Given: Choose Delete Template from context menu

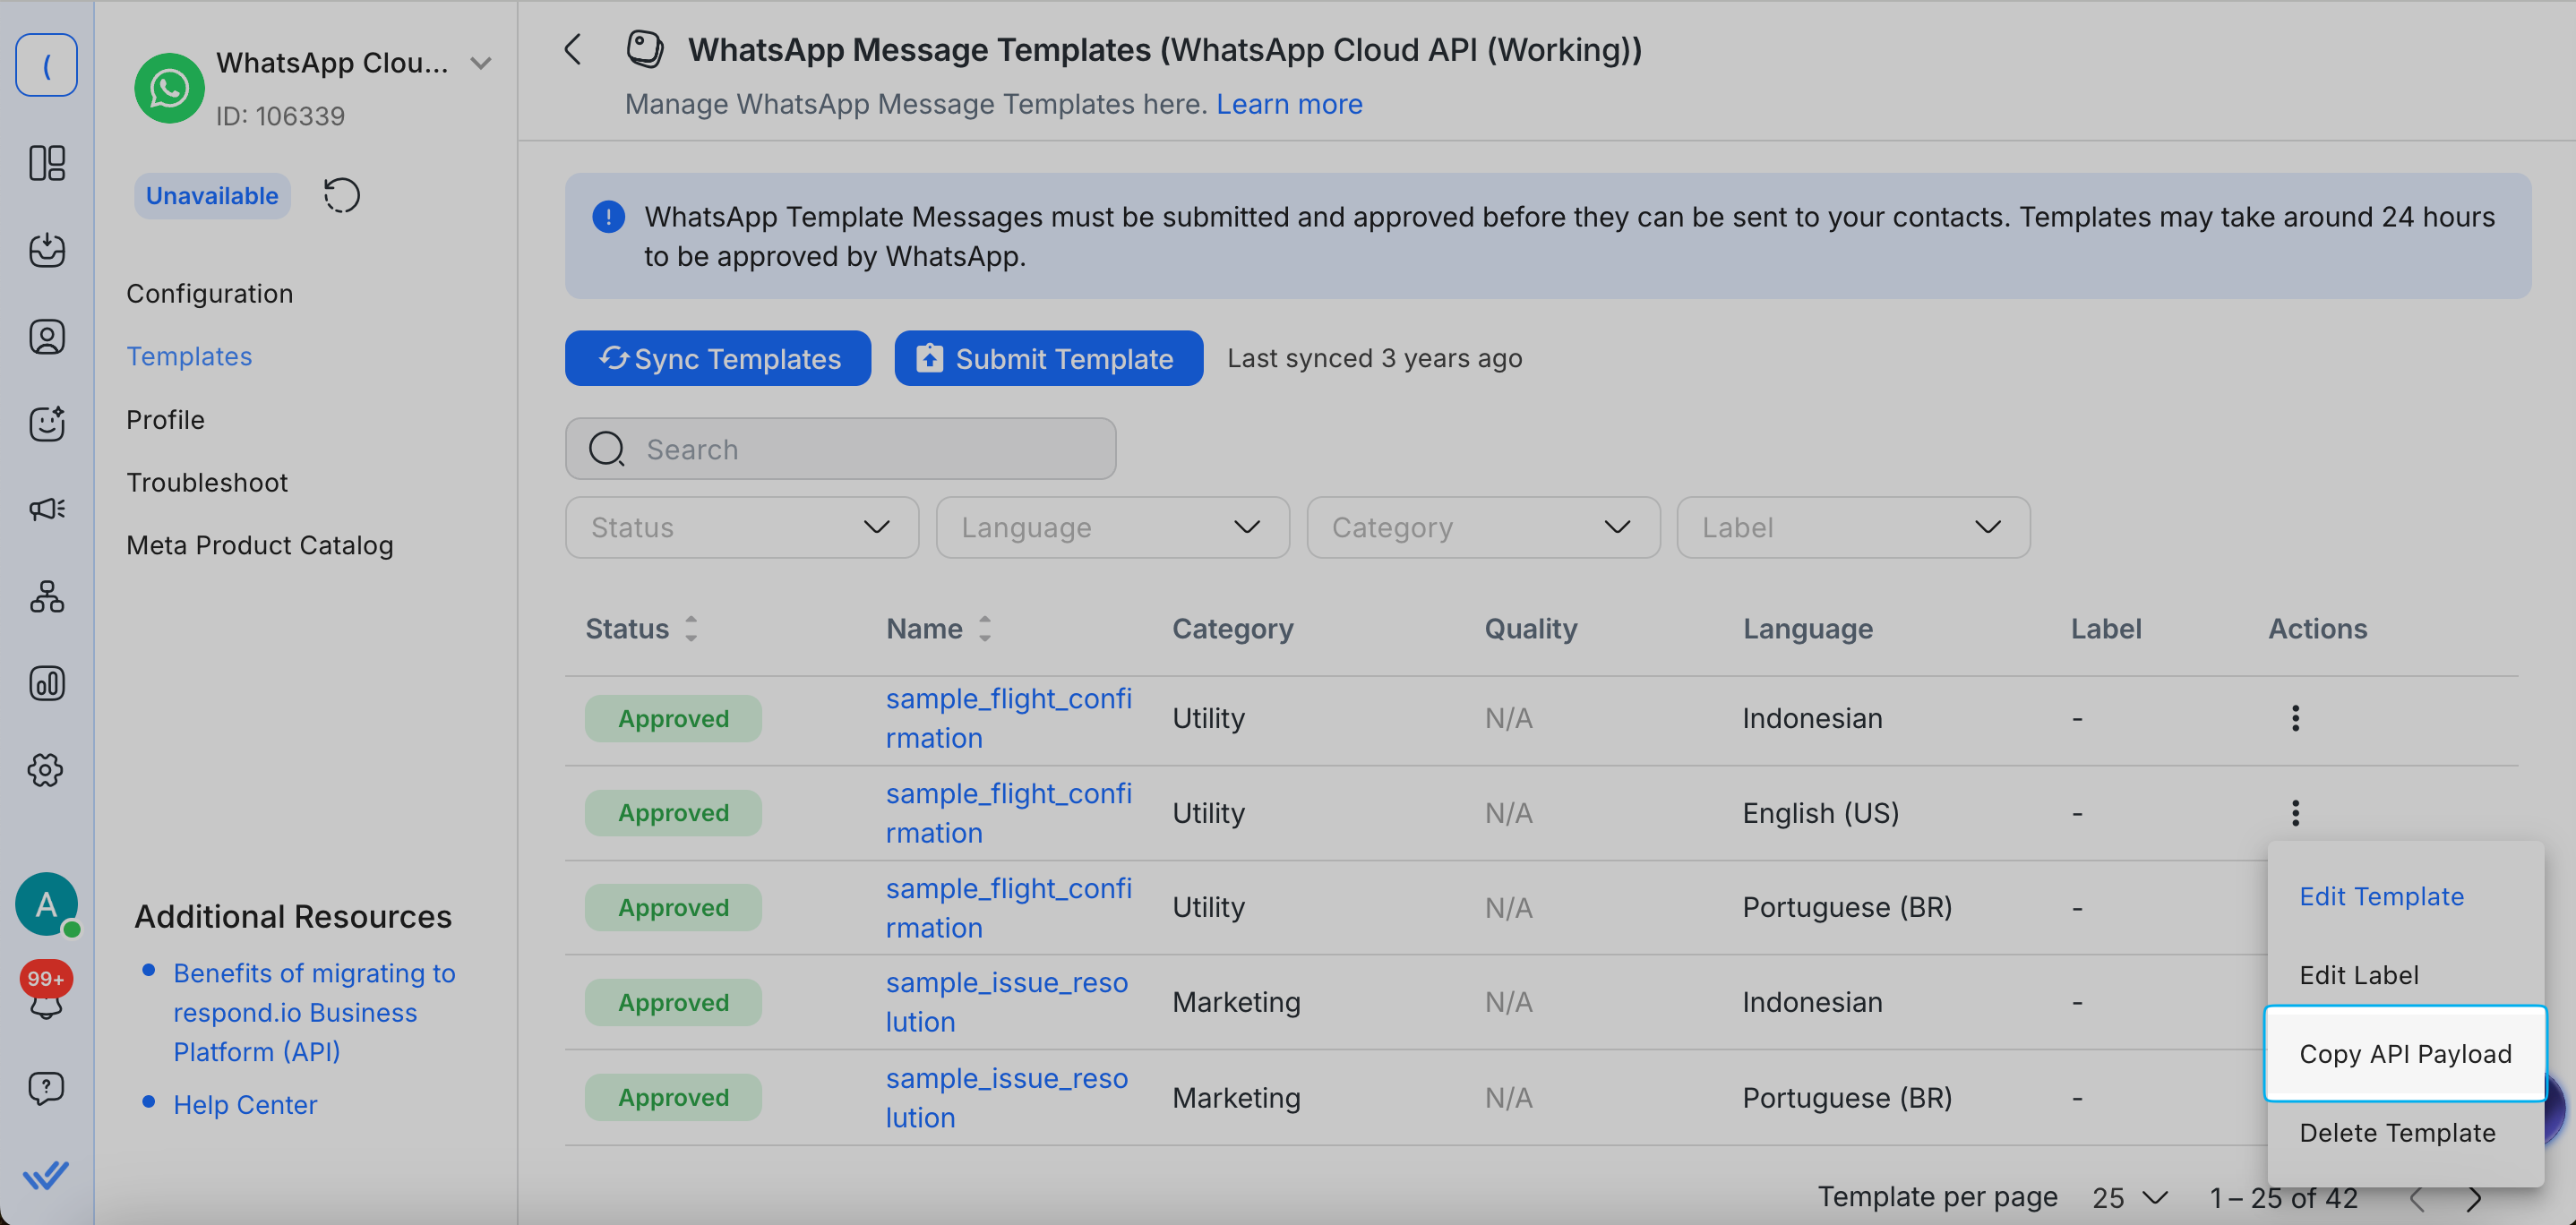Looking at the screenshot, I should coord(2396,1132).
